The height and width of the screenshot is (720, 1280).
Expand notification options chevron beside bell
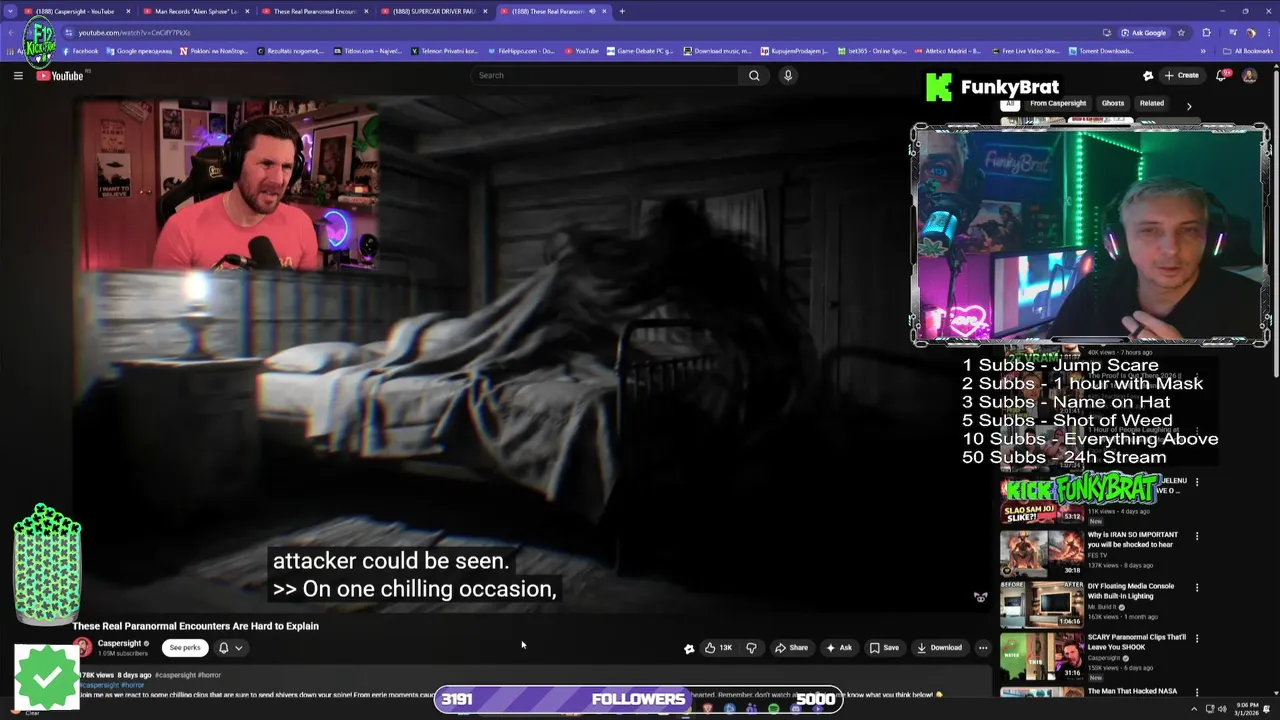(238, 648)
